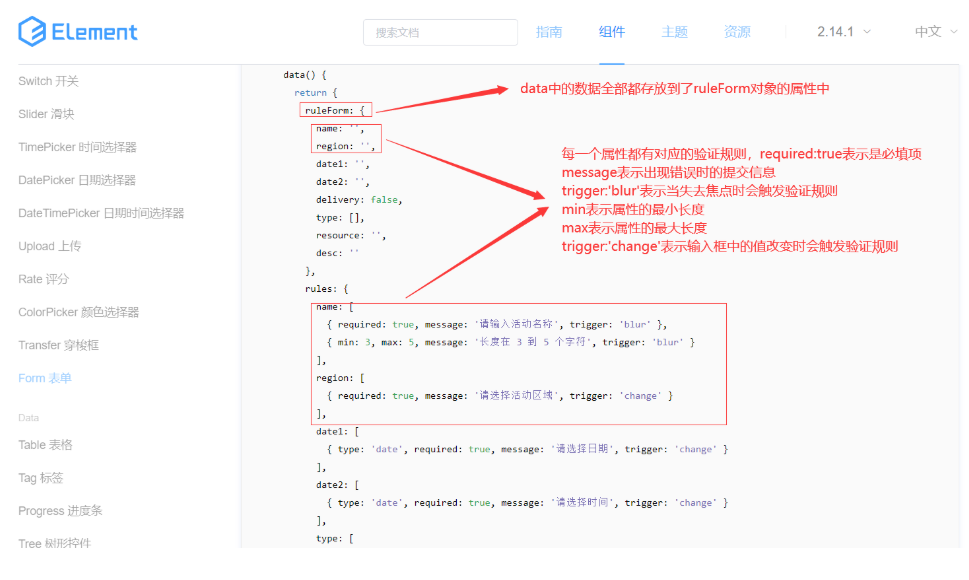Open the 指南 nav tab
Viewport: 969px width, 580px height.
(549, 32)
